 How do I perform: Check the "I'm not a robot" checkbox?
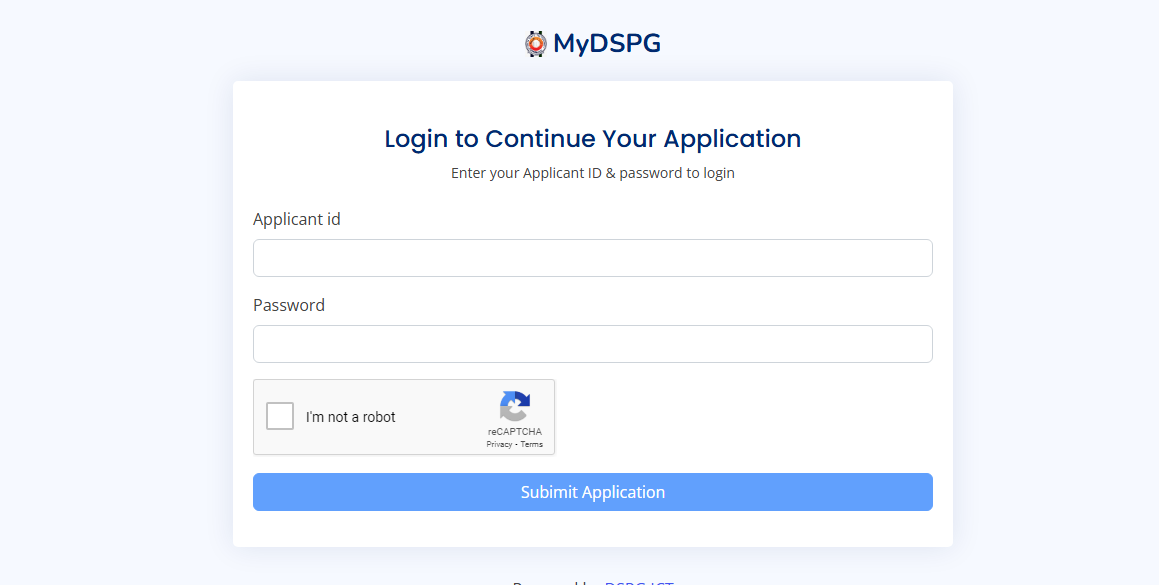pos(280,416)
